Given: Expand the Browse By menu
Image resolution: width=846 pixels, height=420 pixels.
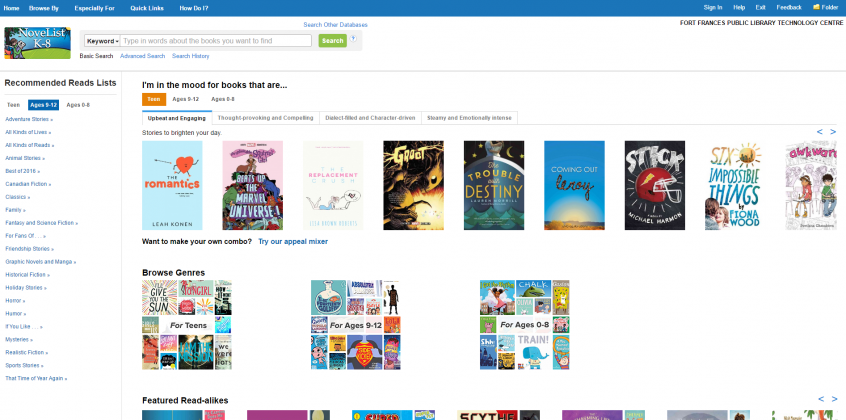Looking at the screenshot, I should pyautogui.click(x=43, y=7).
